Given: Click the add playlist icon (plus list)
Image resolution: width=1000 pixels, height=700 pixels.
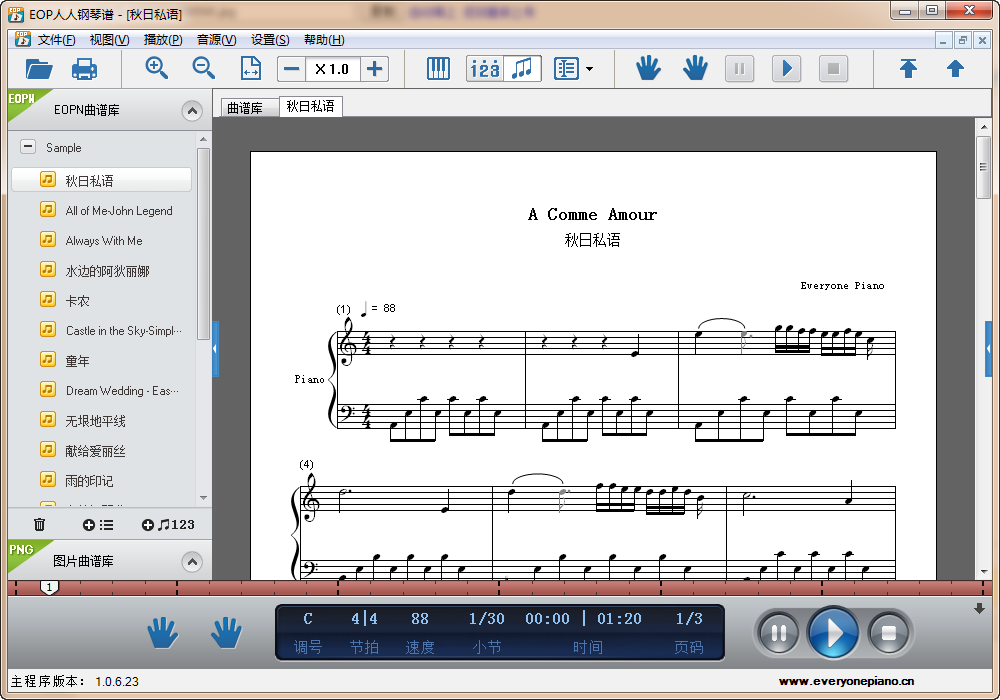Looking at the screenshot, I should [98, 525].
